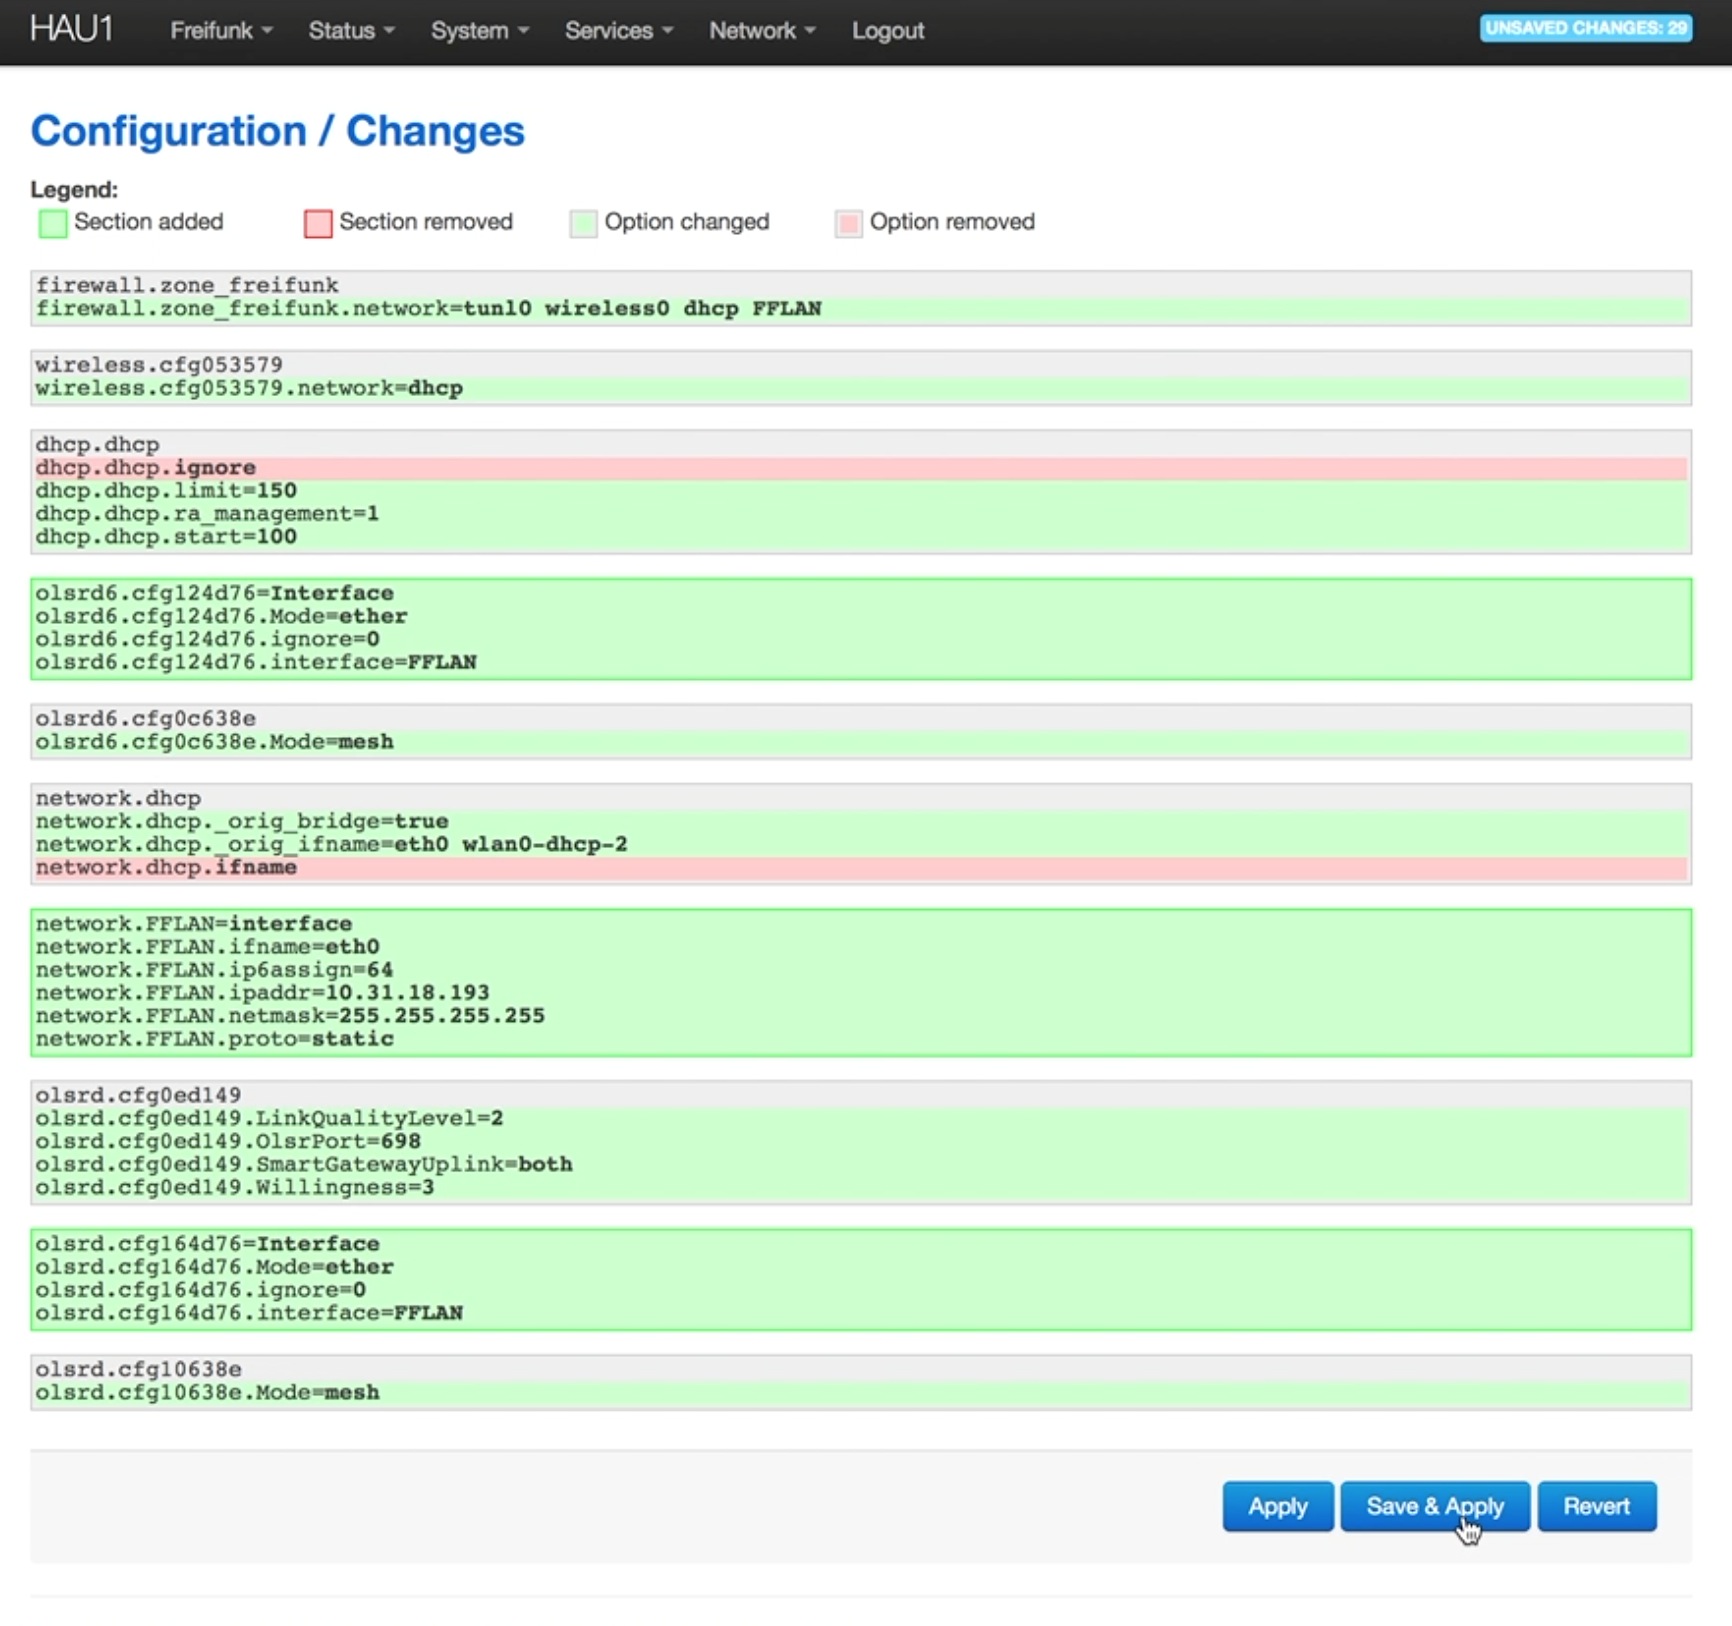Click the HAU1 hostname brand link
This screenshot has height=1626, width=1732.
tap(71, 29)
